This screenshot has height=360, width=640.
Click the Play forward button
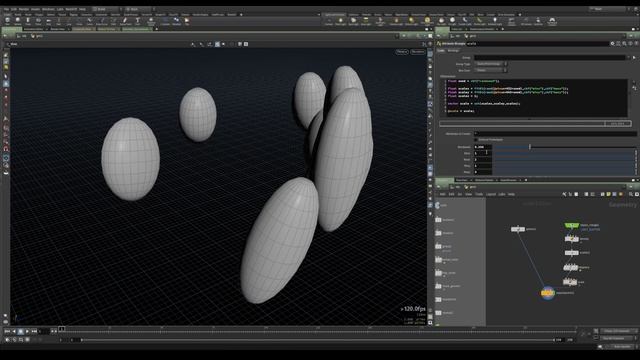[x=27, y=331]
